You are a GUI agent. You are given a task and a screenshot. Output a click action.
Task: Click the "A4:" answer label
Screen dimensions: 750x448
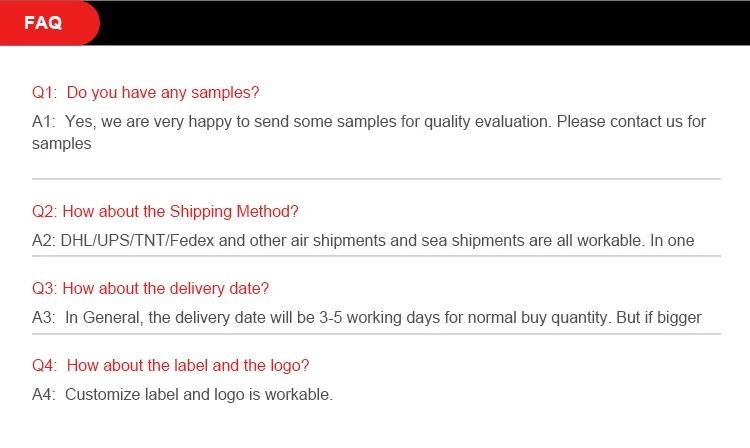coord(44,394)
